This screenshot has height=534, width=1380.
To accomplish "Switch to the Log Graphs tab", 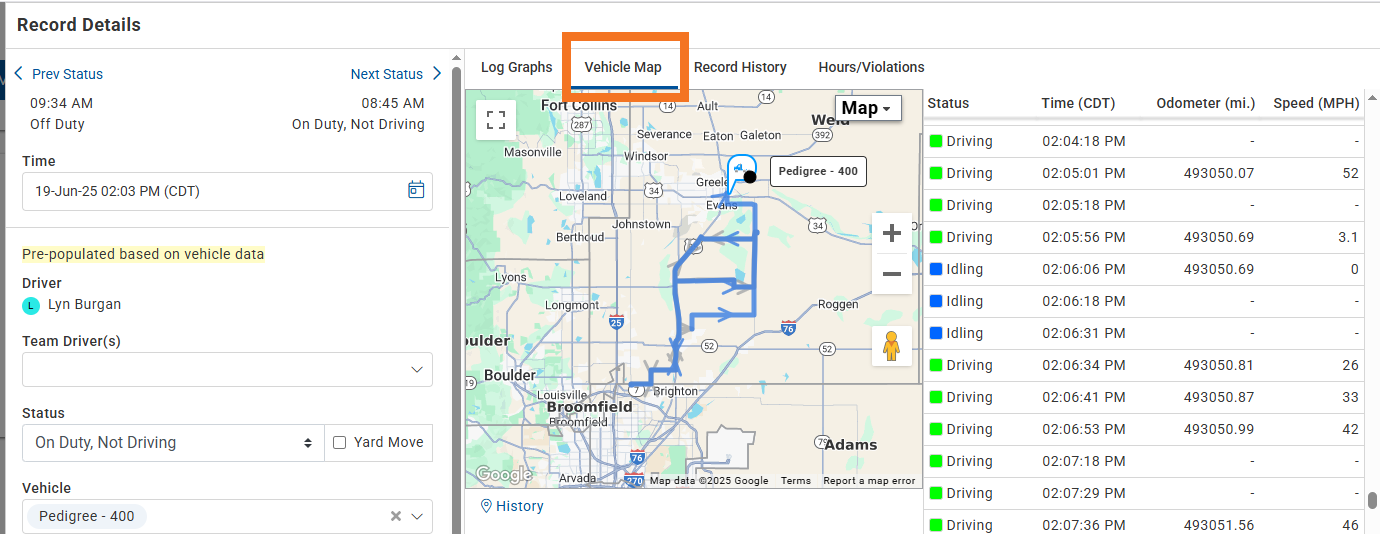I will coord(516,67).
